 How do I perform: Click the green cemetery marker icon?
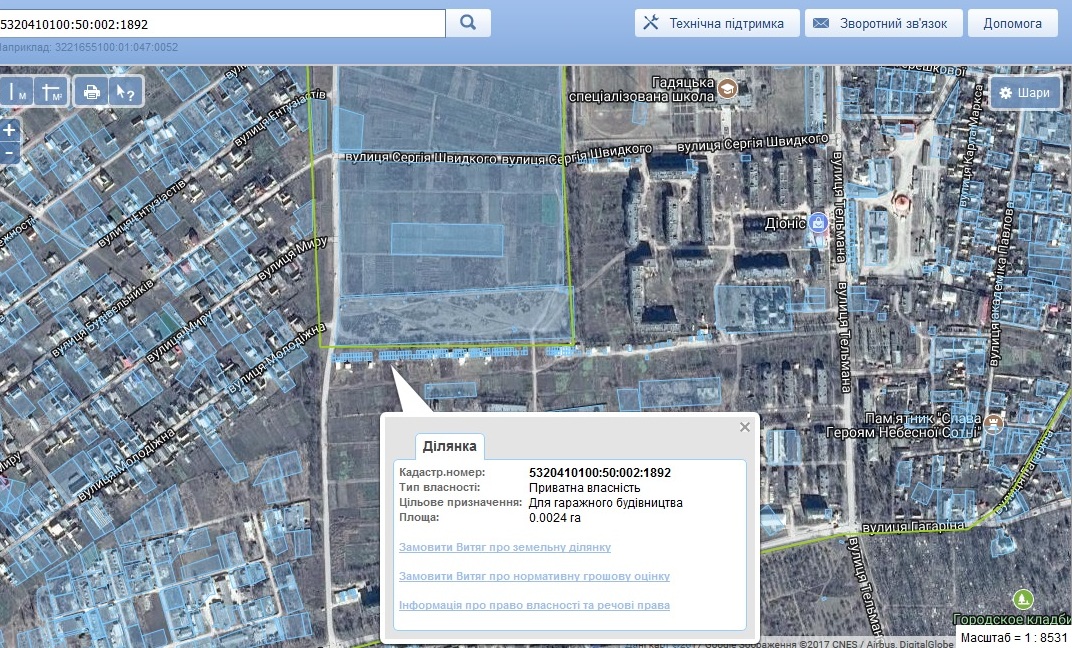[1023, 599]
